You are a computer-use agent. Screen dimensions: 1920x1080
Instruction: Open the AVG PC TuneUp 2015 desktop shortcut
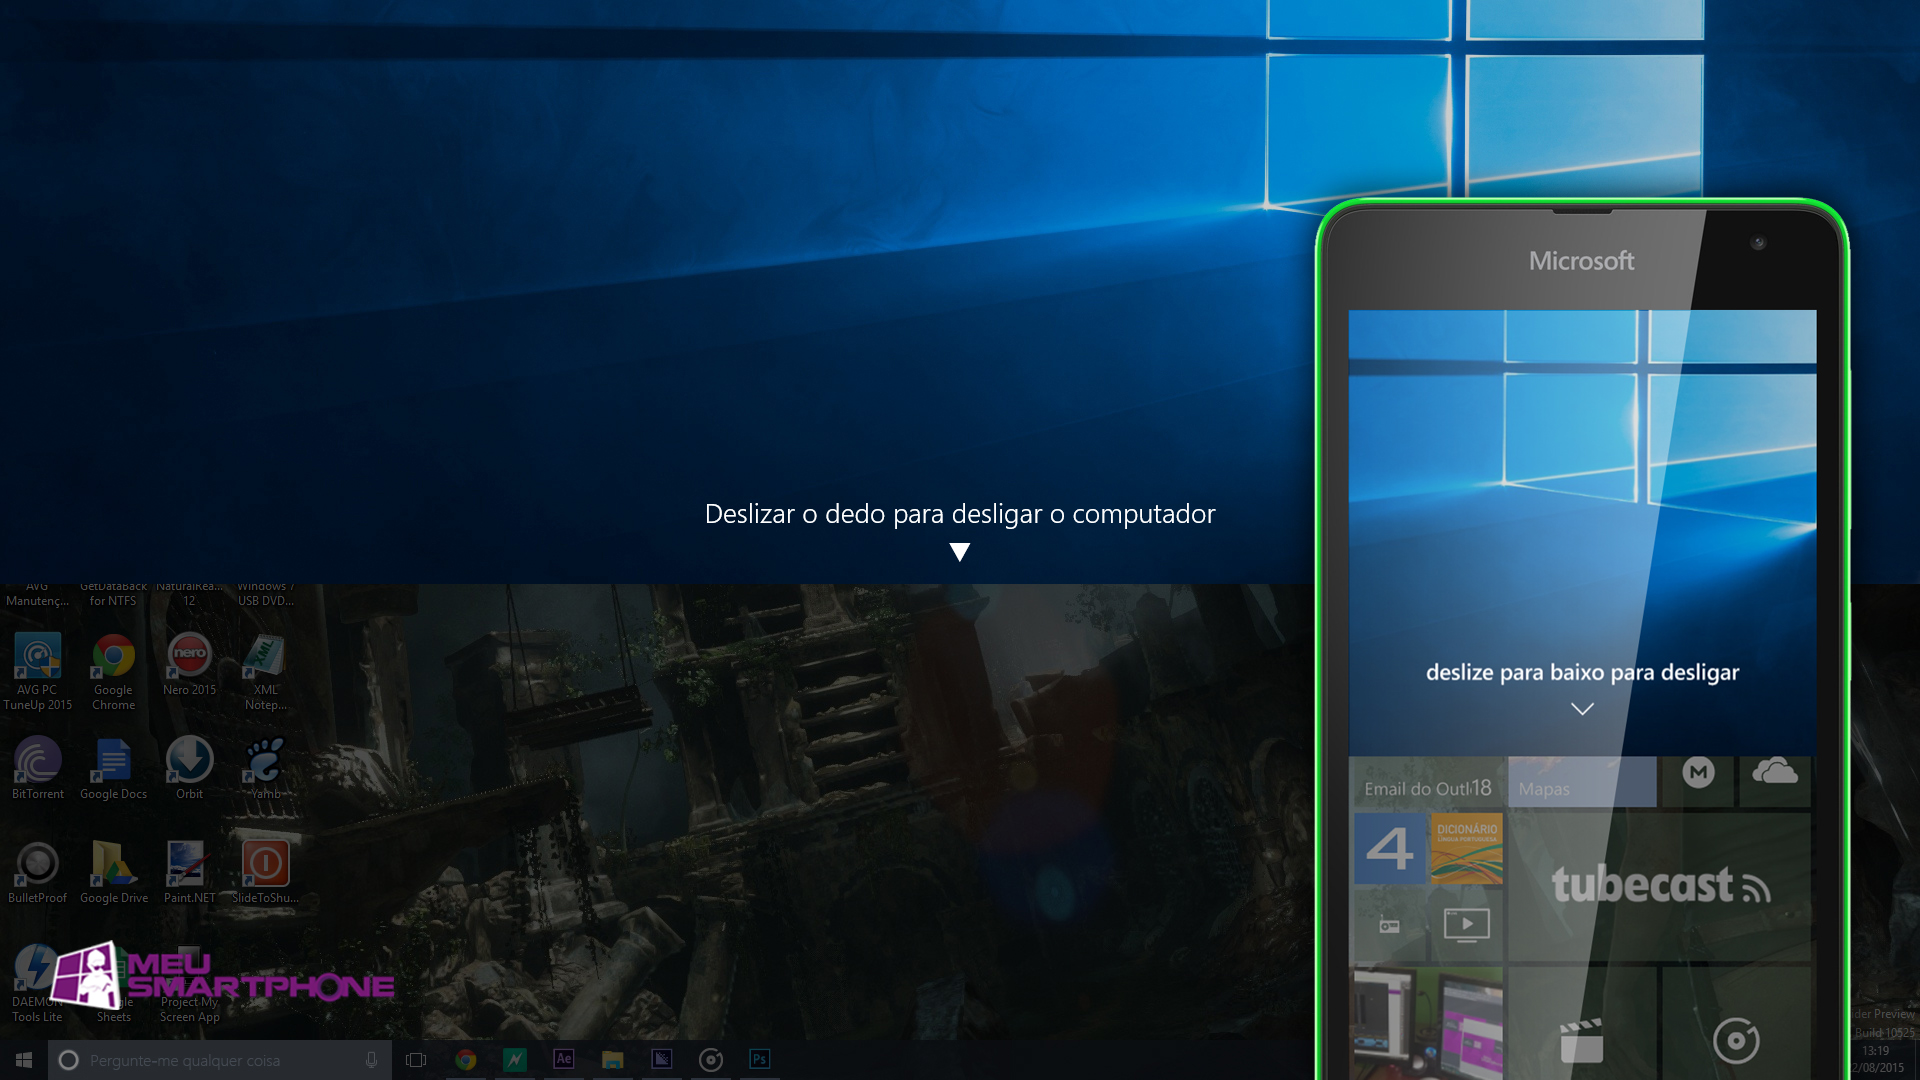38,671
